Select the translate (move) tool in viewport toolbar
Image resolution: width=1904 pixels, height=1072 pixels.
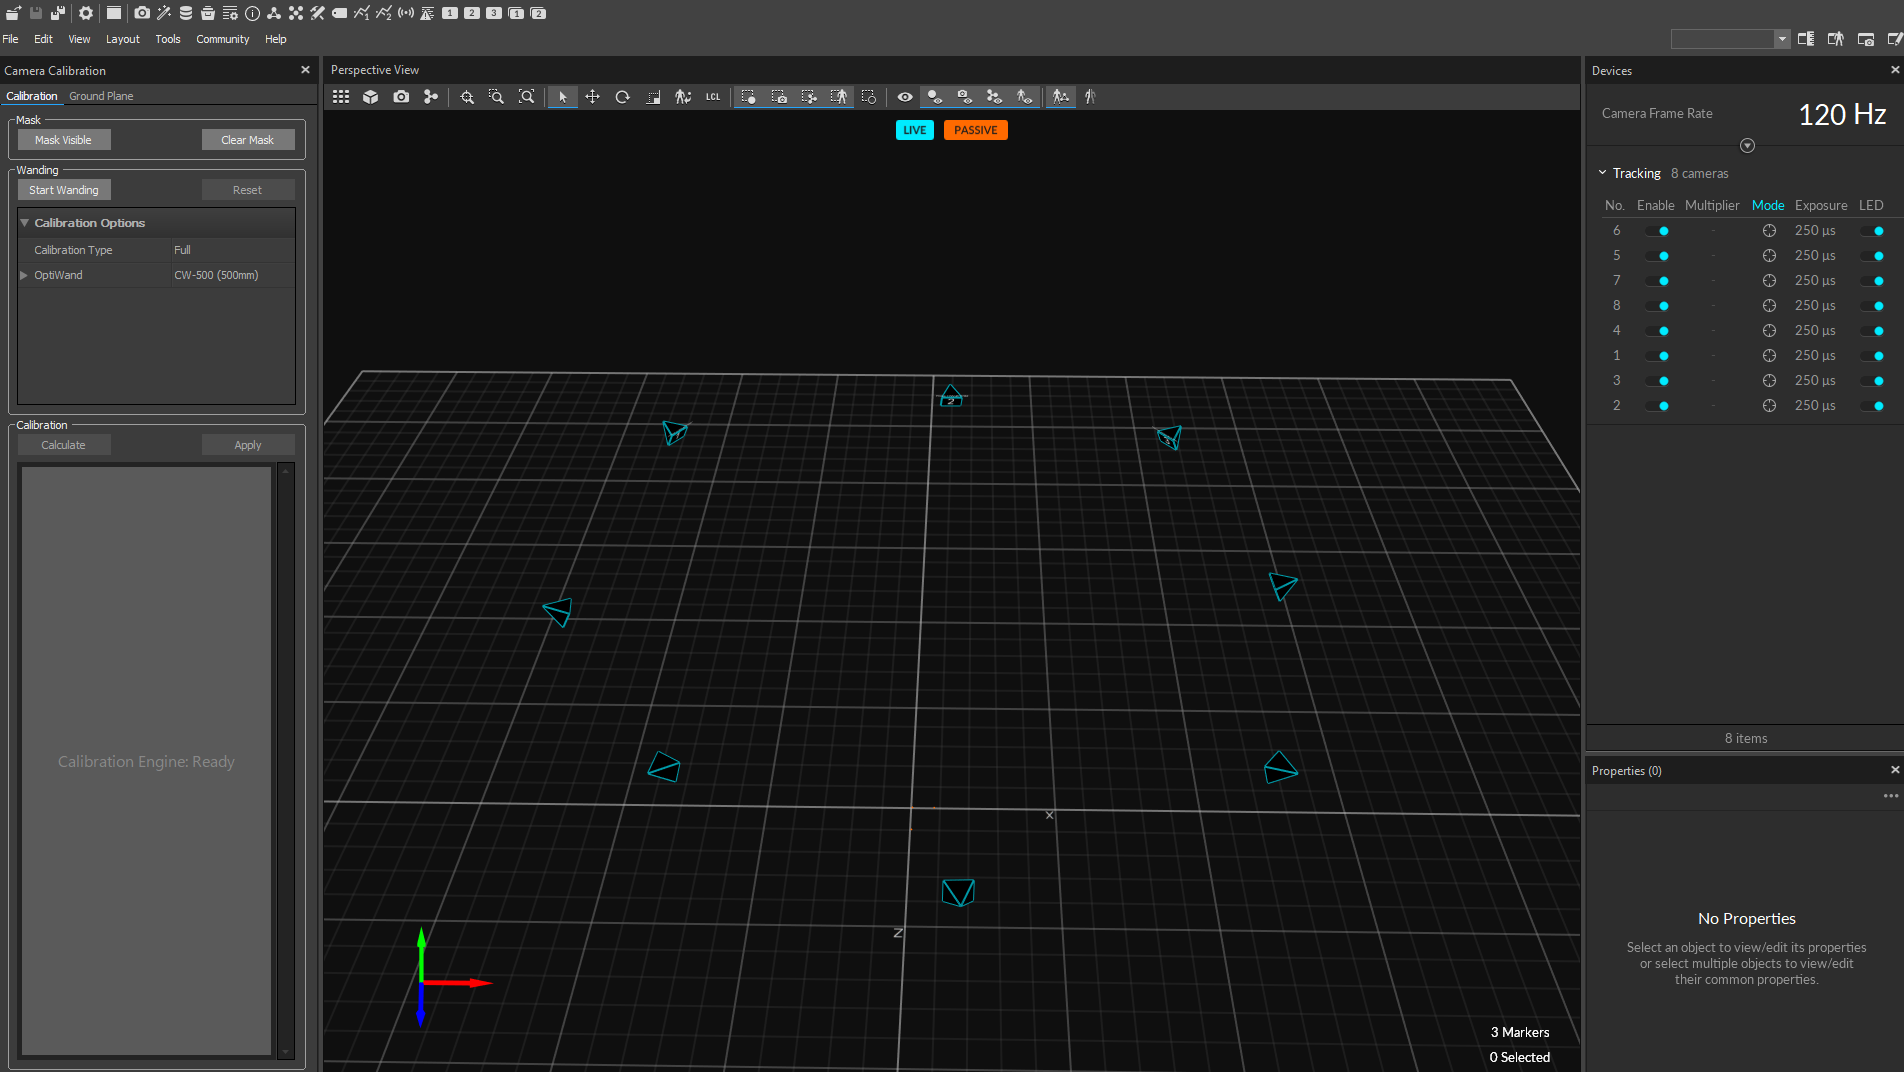tap(592, 97)
